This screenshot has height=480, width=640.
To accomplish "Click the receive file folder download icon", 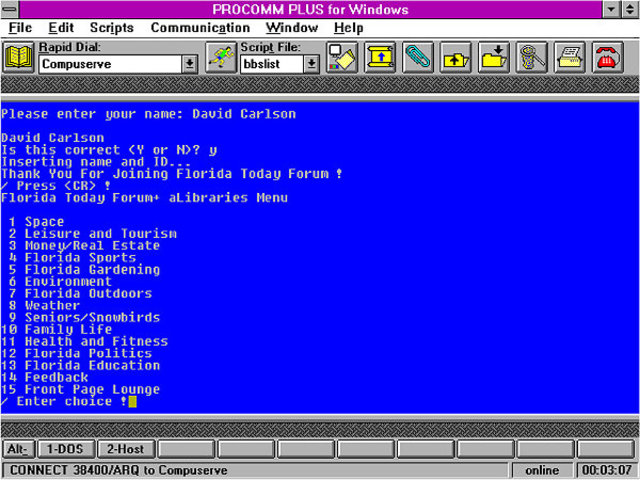I will click(494, 58).
